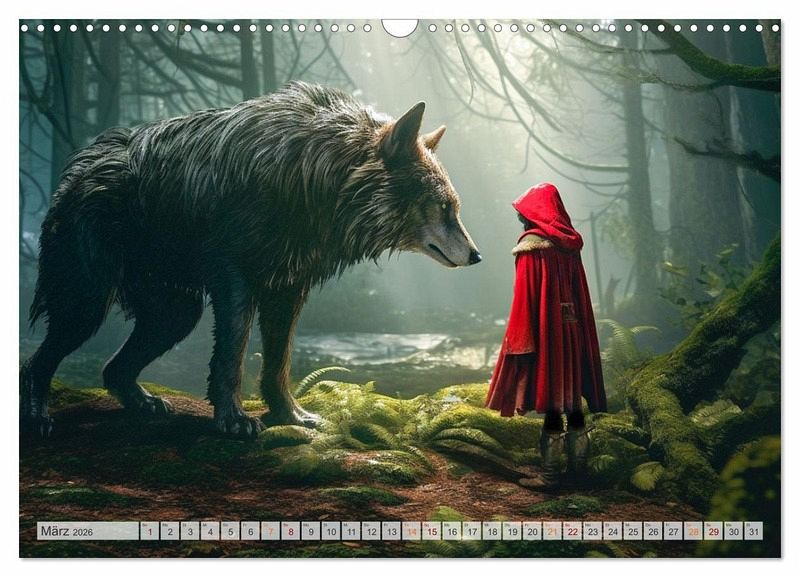
Task: Select day 5 in the calendar strip
Action: coord(230,531)
